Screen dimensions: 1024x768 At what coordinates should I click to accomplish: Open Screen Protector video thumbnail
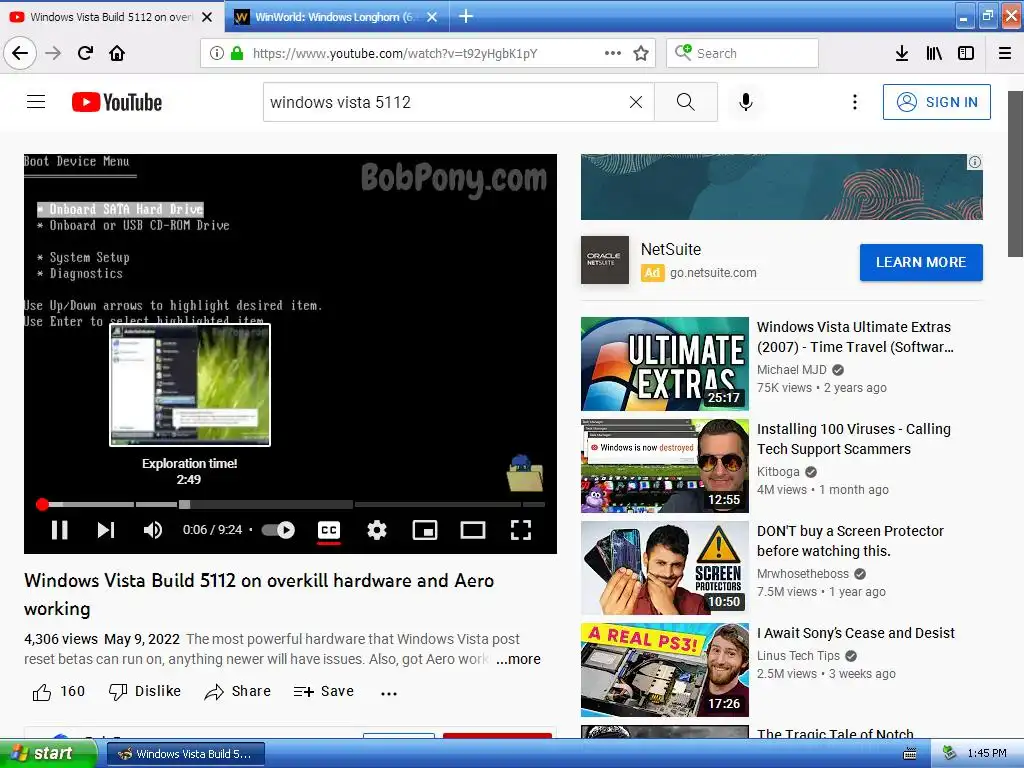665,568
